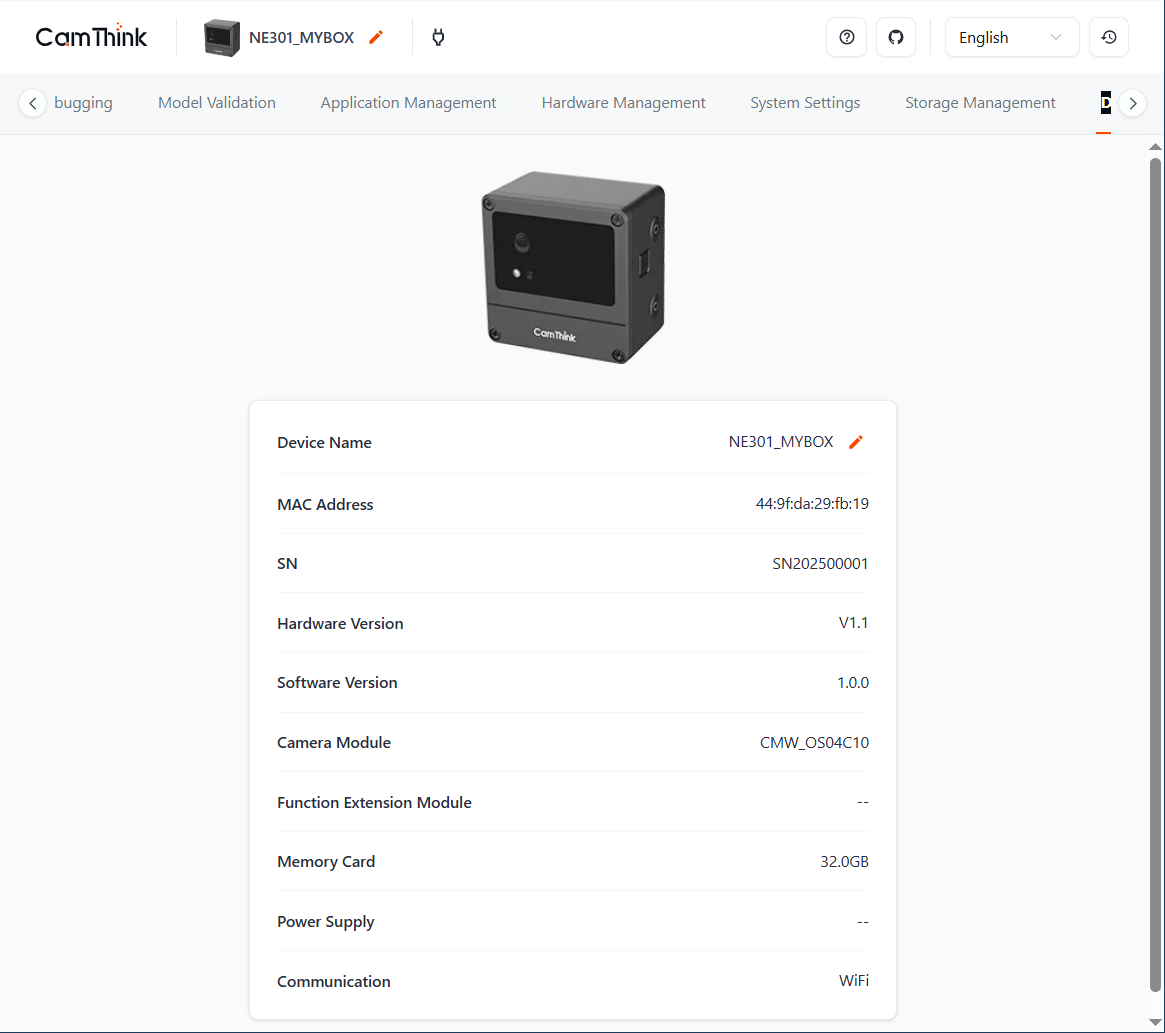Edit Device Name in the info card
Image resolution: width=1165 pixels, height=1033 pixels.
855,442
